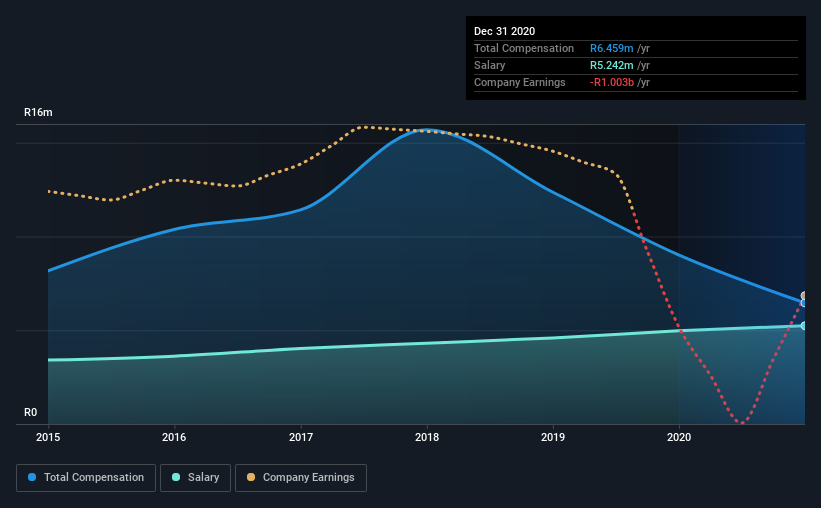
Task: Click the blue Total Compensation legend dot
Action: click(x=32, y=477)
